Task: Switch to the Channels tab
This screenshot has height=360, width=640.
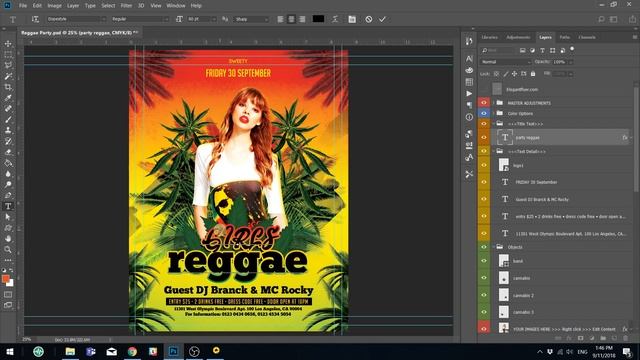Action: pyautogui.click(x=587, y=37)
